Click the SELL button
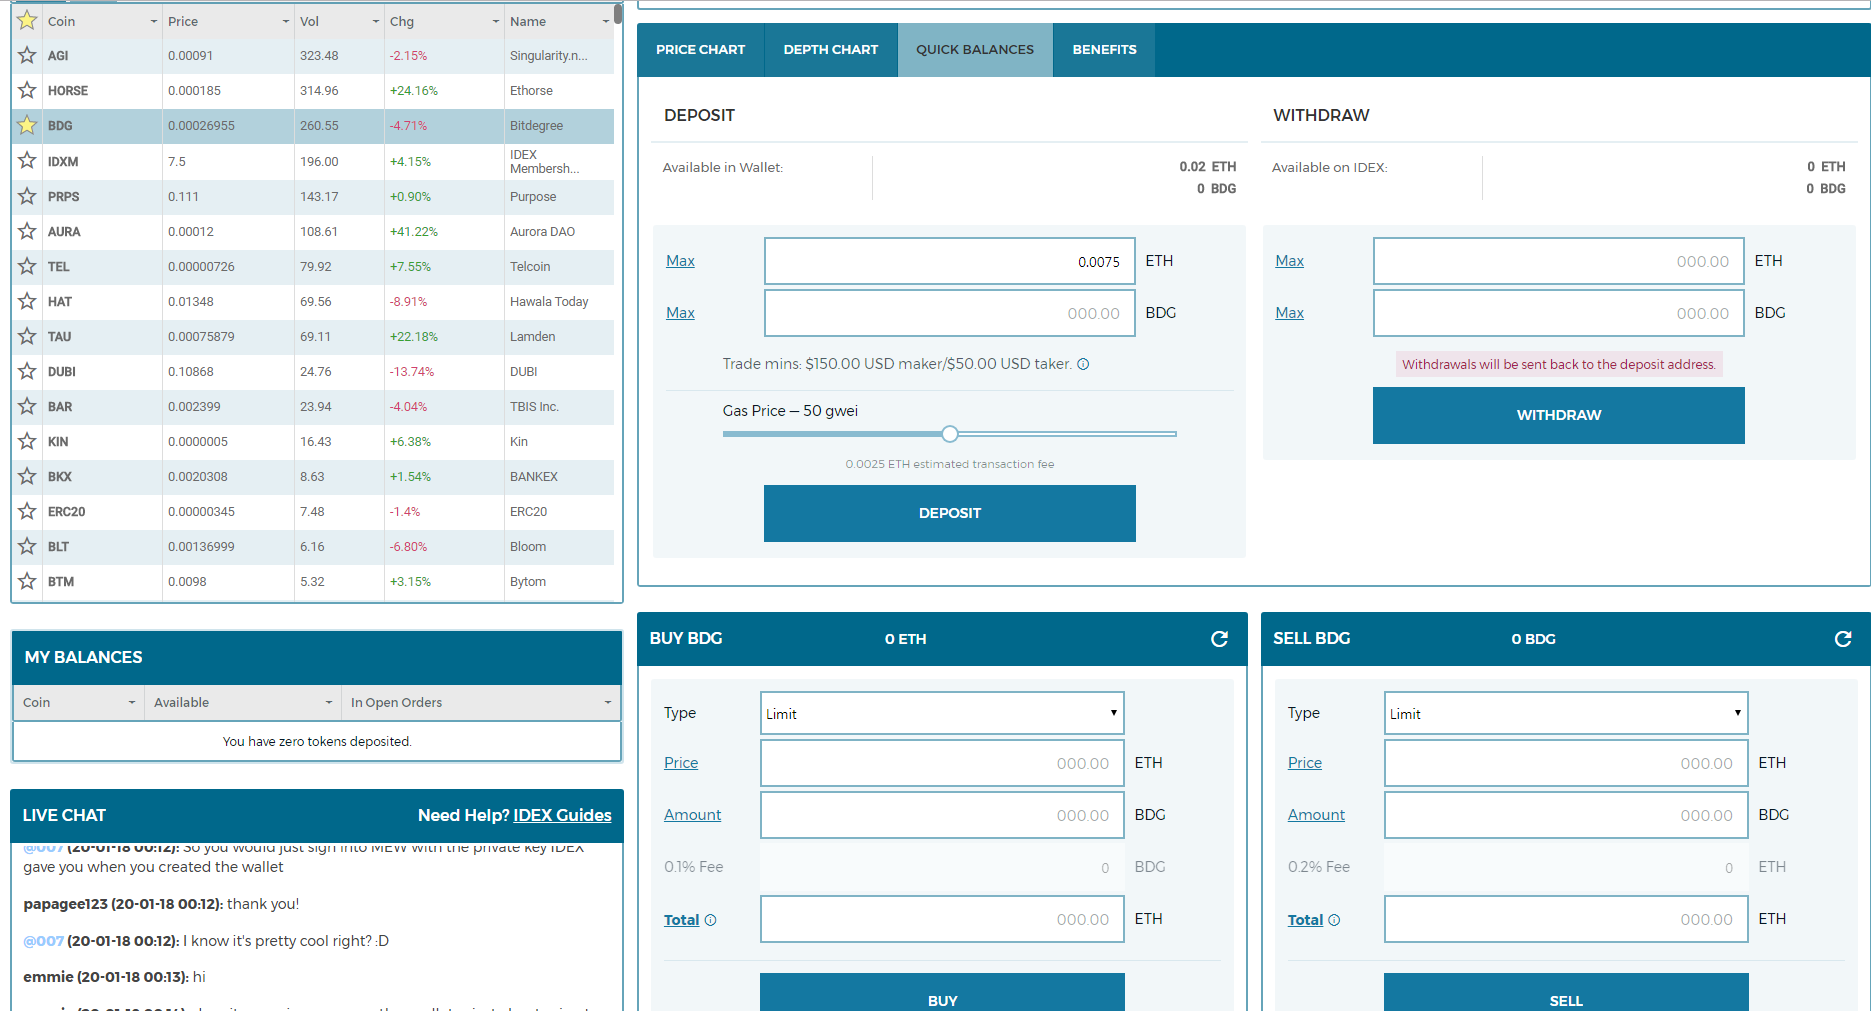 [1566, 992]
